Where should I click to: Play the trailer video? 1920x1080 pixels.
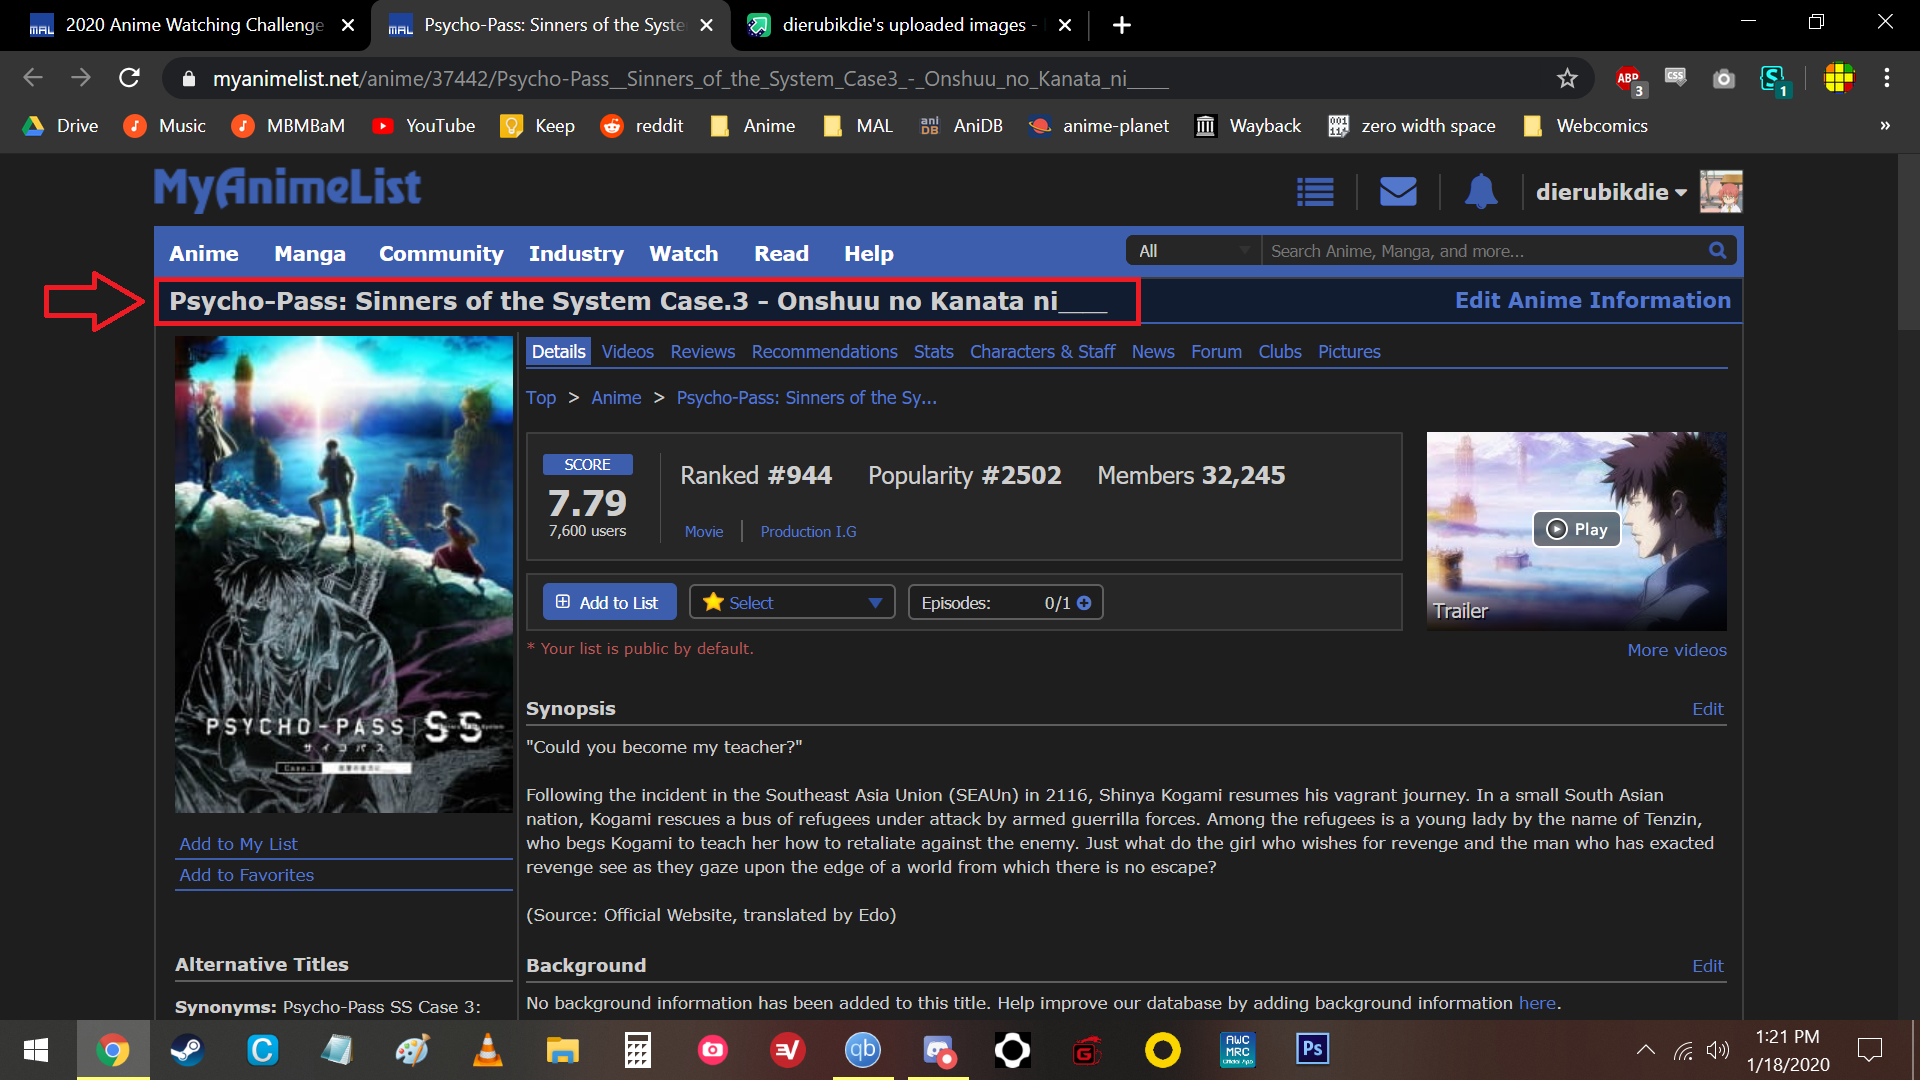point(1577,529)
